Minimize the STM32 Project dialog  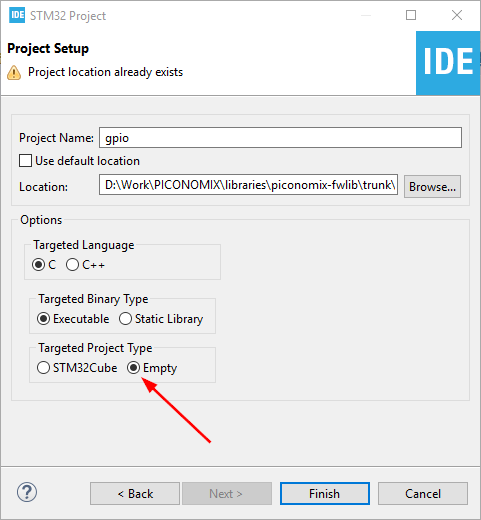[x=366, y=15]
